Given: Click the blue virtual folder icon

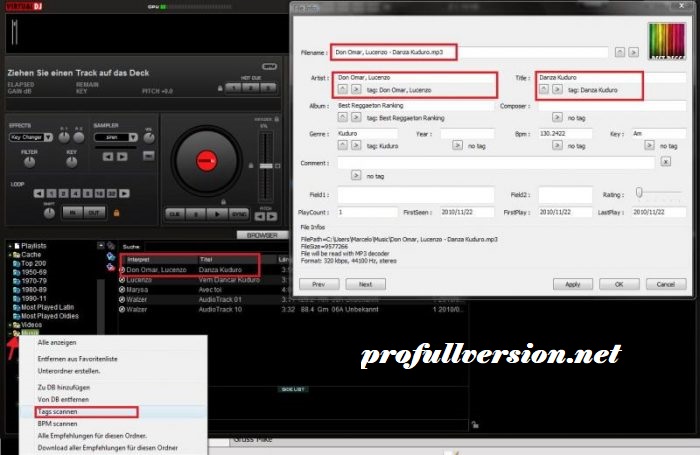Looking at the screenshot, I should coord(111,256).
